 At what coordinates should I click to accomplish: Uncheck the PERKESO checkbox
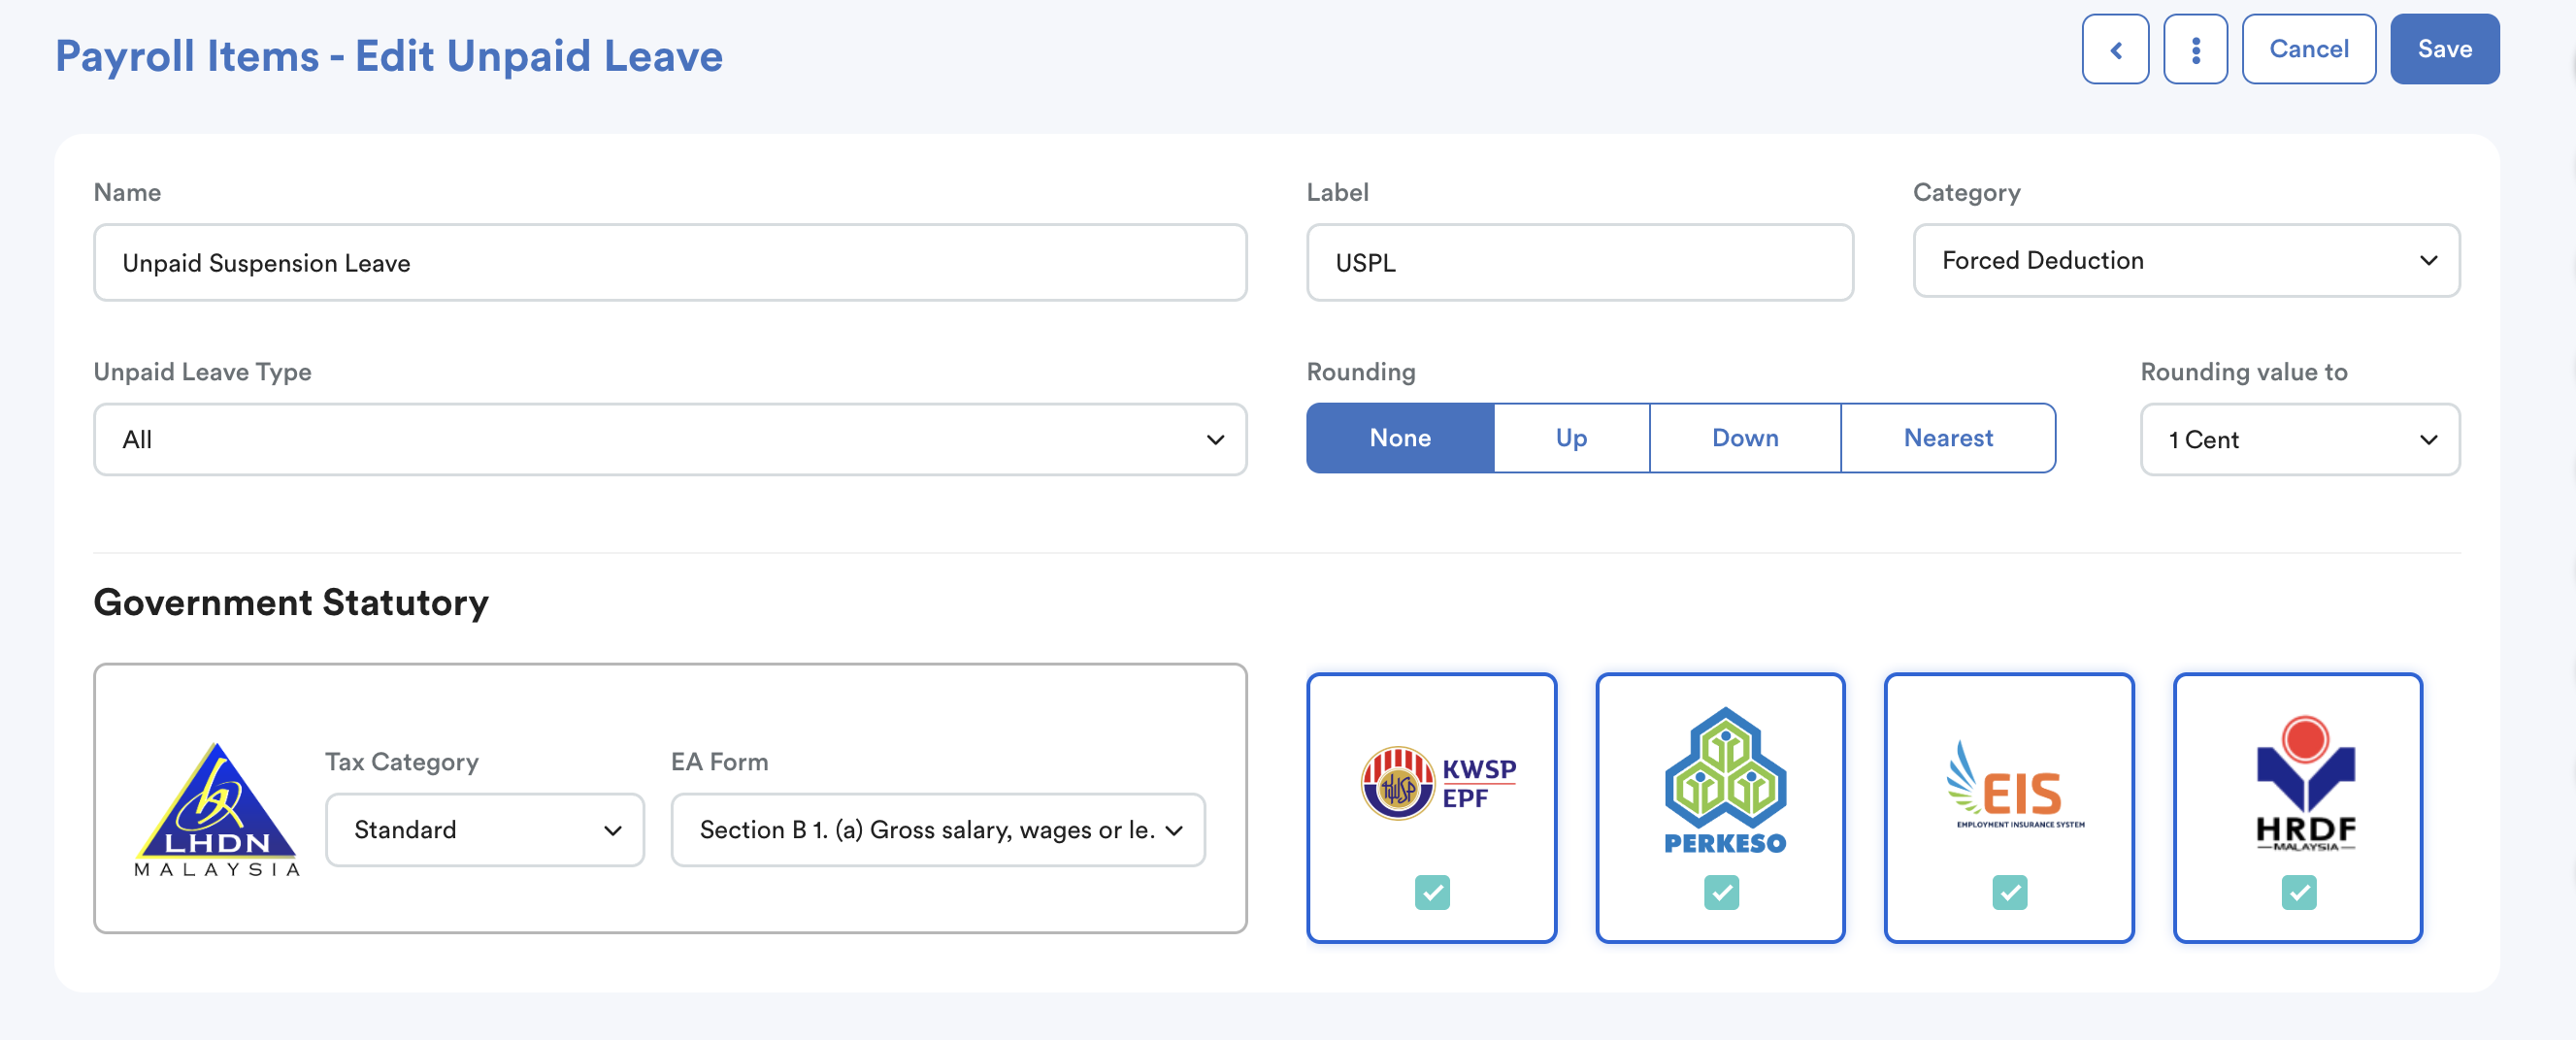pyautogui.click(x=1721, y=892)
